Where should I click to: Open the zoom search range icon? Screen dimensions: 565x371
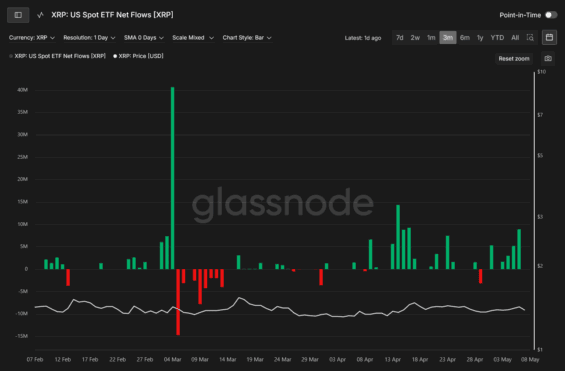click(x=530, y=37)
